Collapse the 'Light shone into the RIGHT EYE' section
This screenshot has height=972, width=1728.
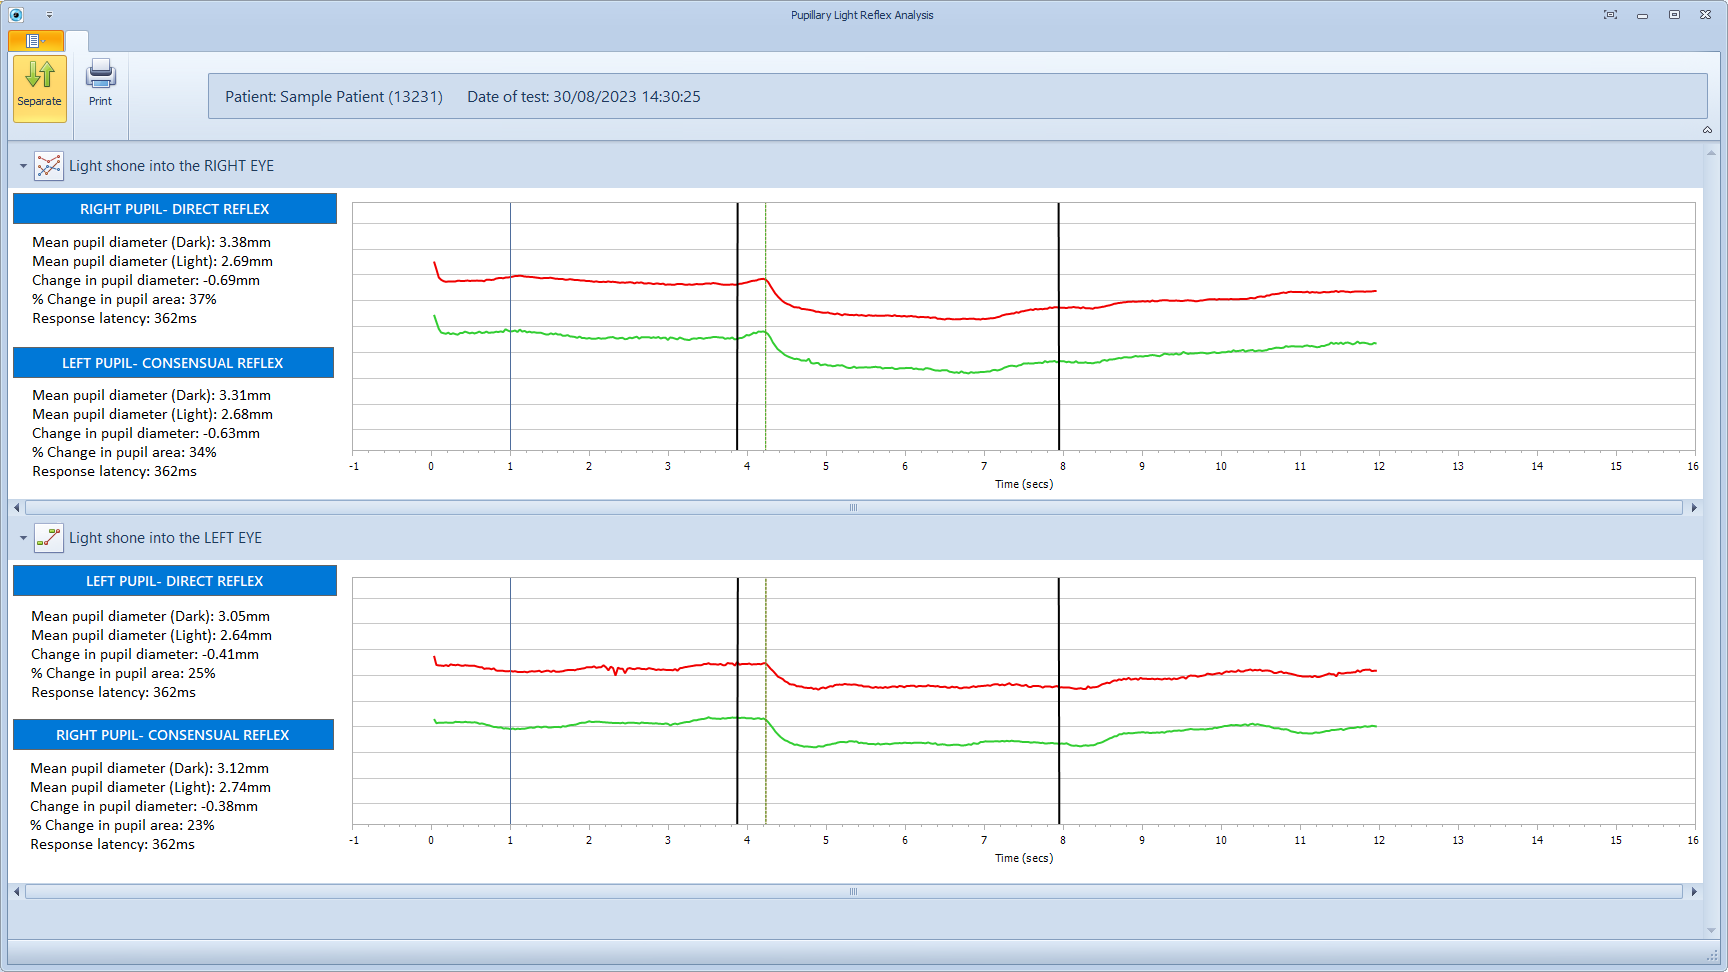pyautogui.click(x=23, y=166)
